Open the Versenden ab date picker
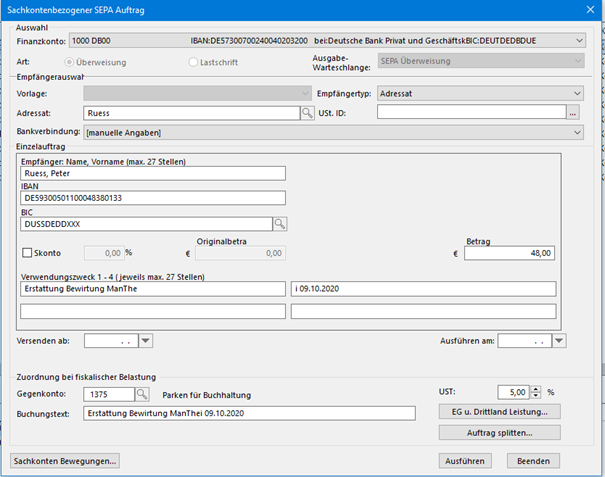The width and height of the screenshot is (605, 477). (x=146, y=341)
